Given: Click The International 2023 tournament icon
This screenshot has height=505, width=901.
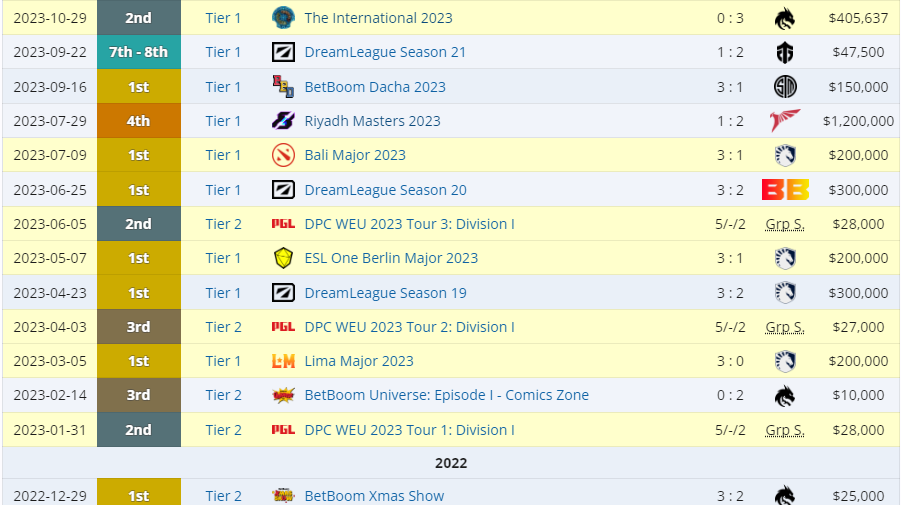Looking at the screenshot, I should [283, 18].
